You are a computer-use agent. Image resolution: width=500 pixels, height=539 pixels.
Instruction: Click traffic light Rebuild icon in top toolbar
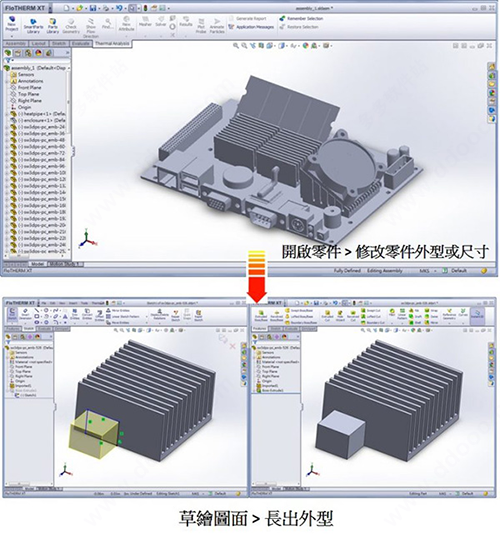coord(145,8)
